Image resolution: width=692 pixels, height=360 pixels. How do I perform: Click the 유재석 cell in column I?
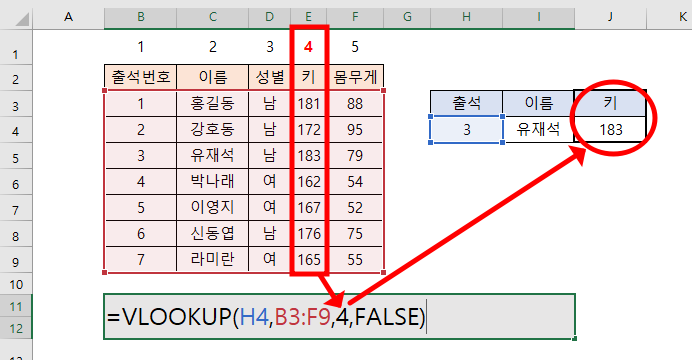538,130
